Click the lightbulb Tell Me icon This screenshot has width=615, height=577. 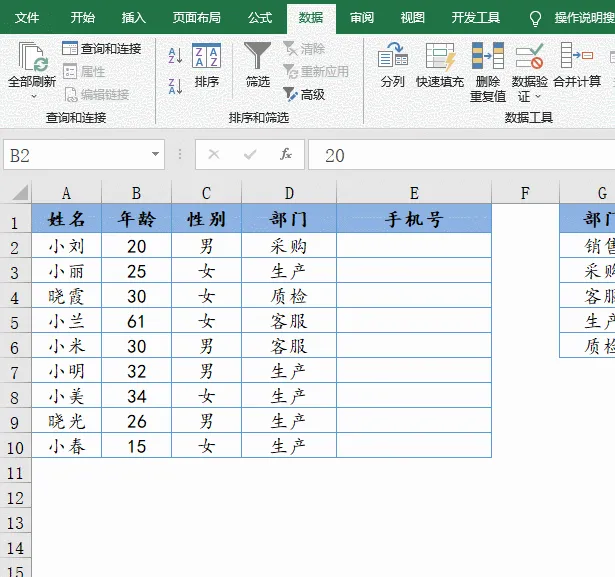click(535, 18)
